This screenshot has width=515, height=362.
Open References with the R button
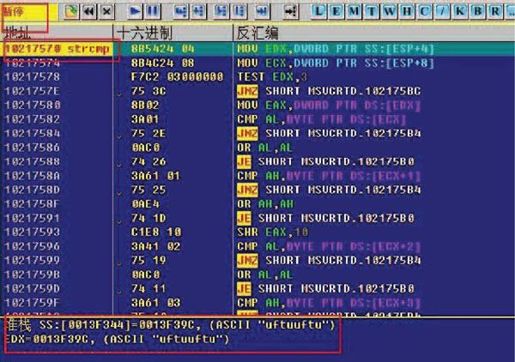pyautogui.click(x=495, y=12)
